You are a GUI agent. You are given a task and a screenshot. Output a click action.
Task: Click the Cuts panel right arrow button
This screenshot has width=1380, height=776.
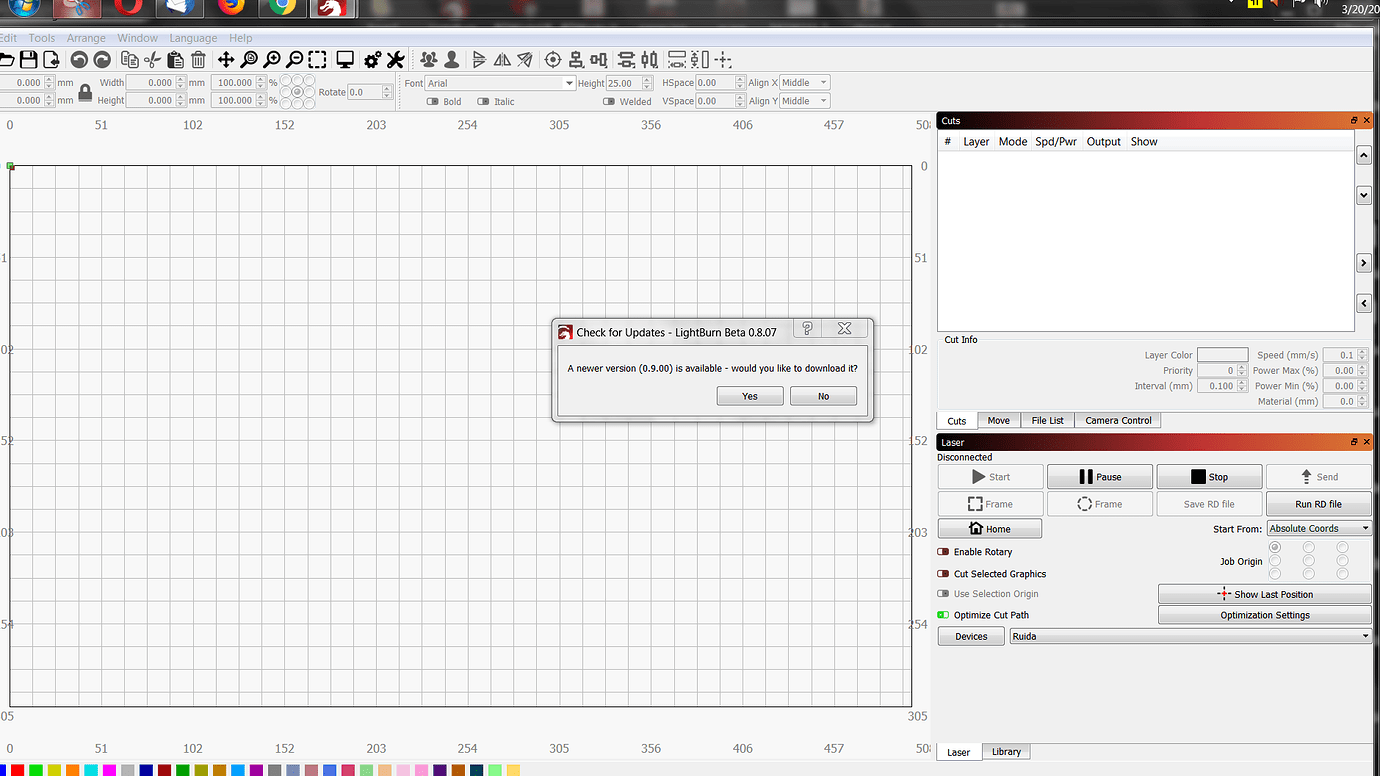pos(1364,263)
